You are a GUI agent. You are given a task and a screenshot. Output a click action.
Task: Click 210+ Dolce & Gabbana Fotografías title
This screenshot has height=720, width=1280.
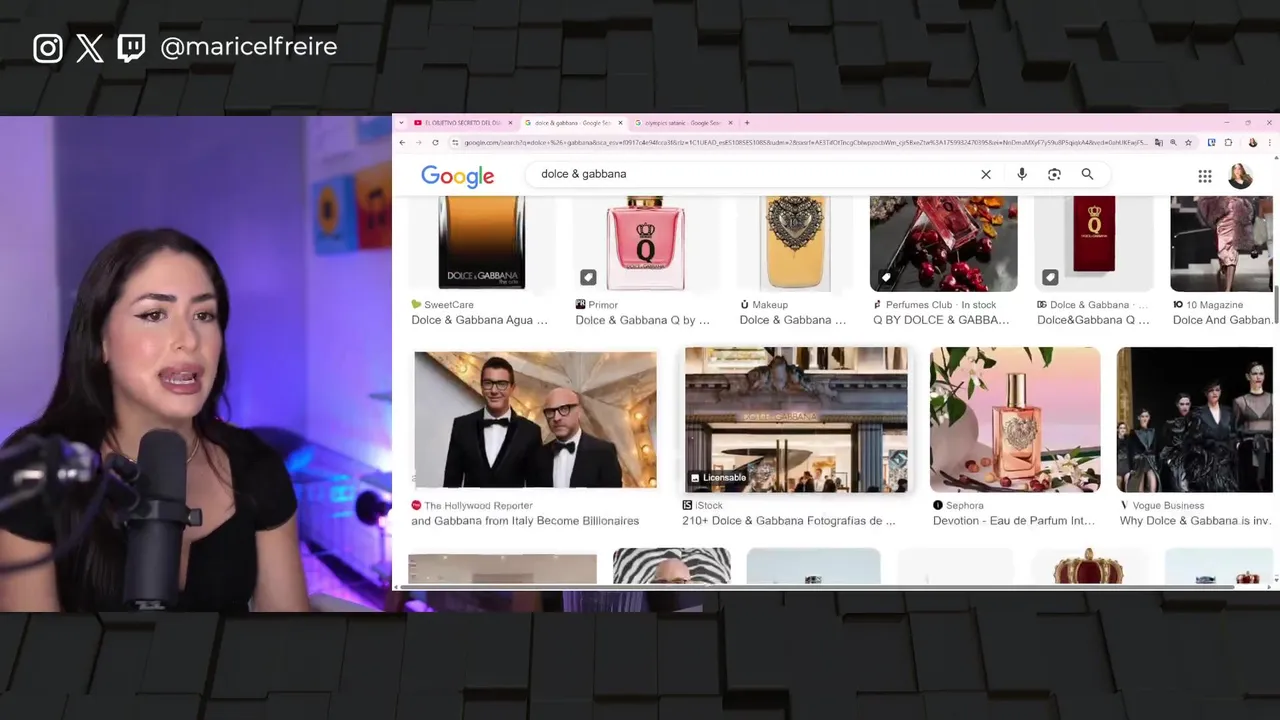coord(789,521)
